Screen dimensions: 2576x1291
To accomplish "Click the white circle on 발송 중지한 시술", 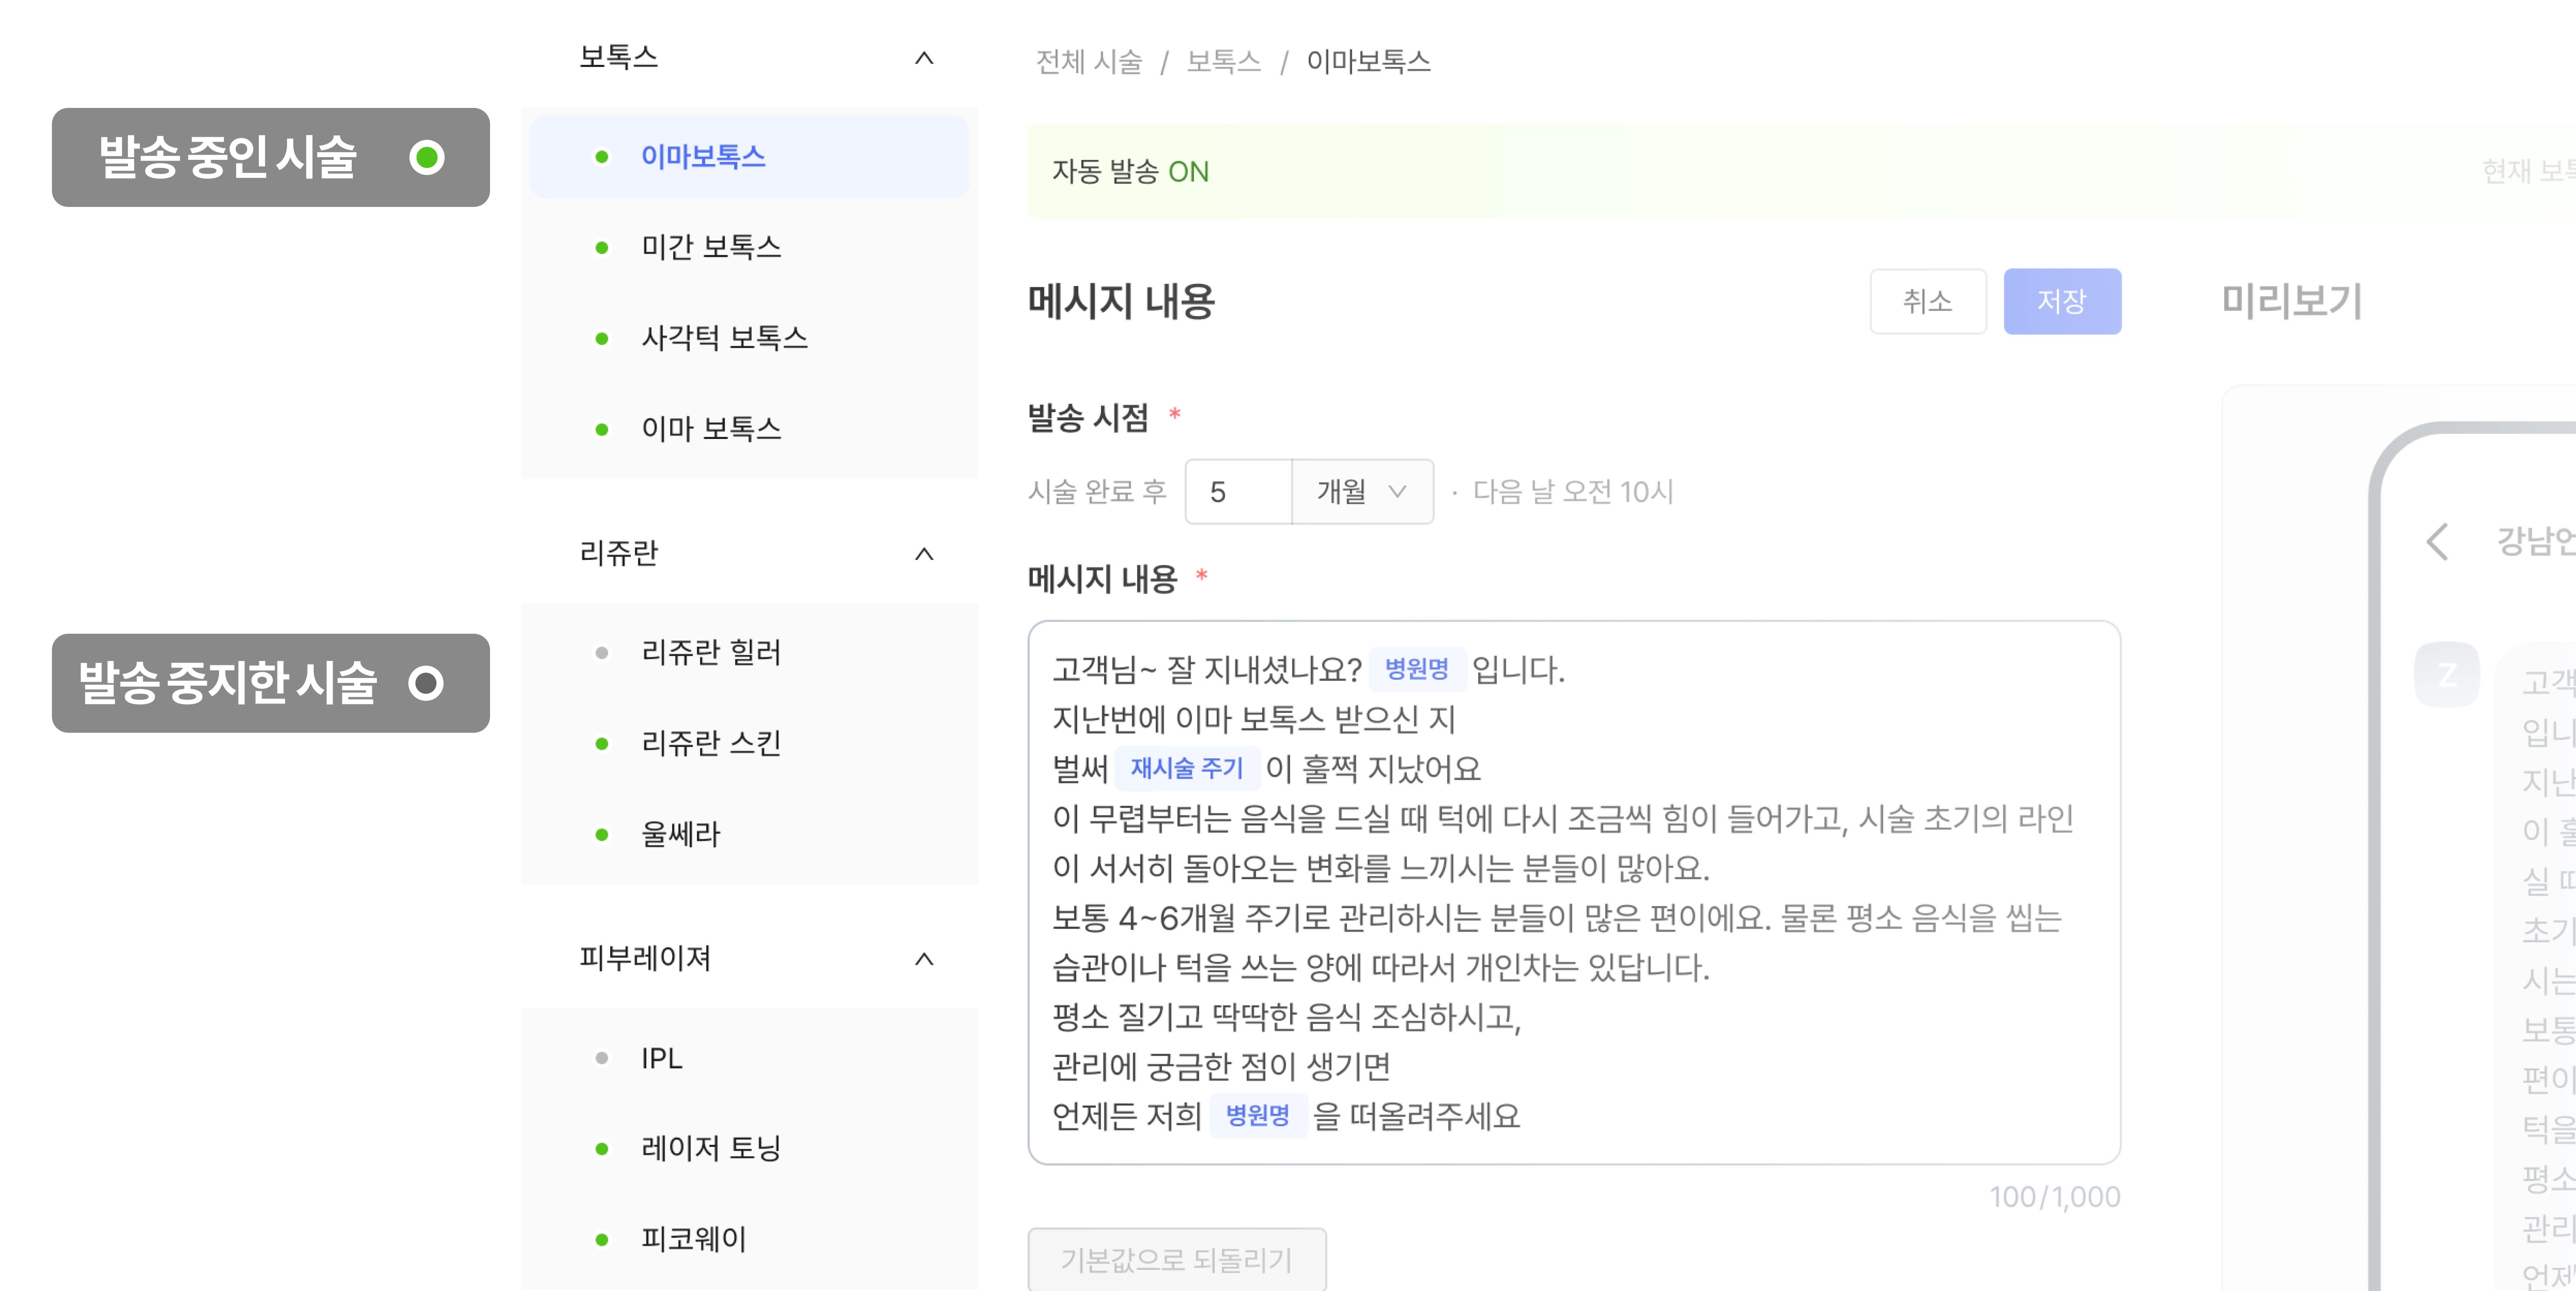I will [x=426, y=683].
